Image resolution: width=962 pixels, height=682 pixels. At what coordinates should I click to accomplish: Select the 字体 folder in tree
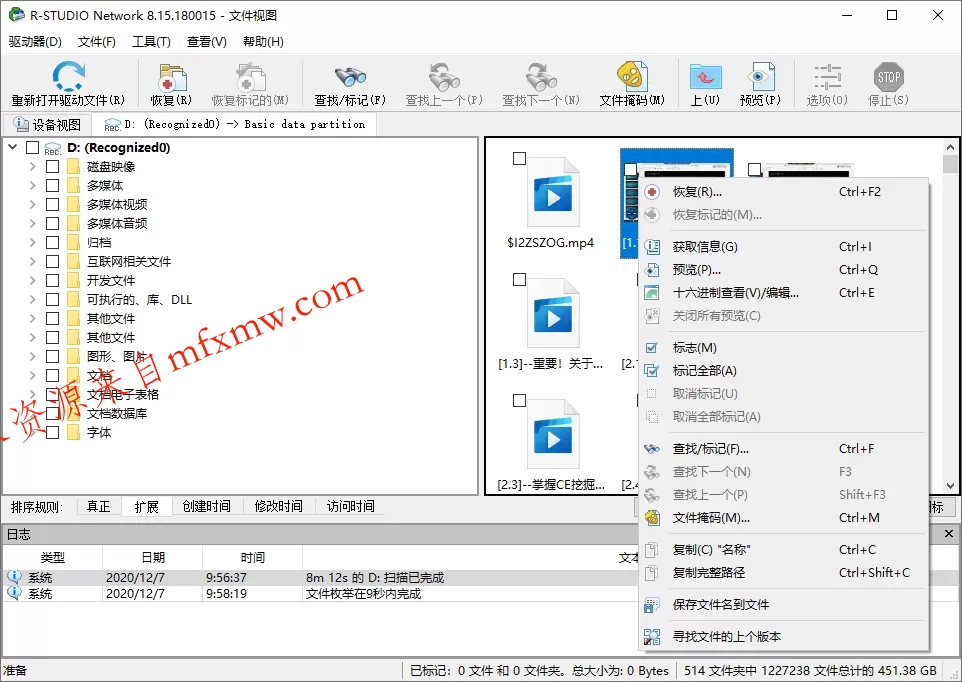click(x=99, y=432)
